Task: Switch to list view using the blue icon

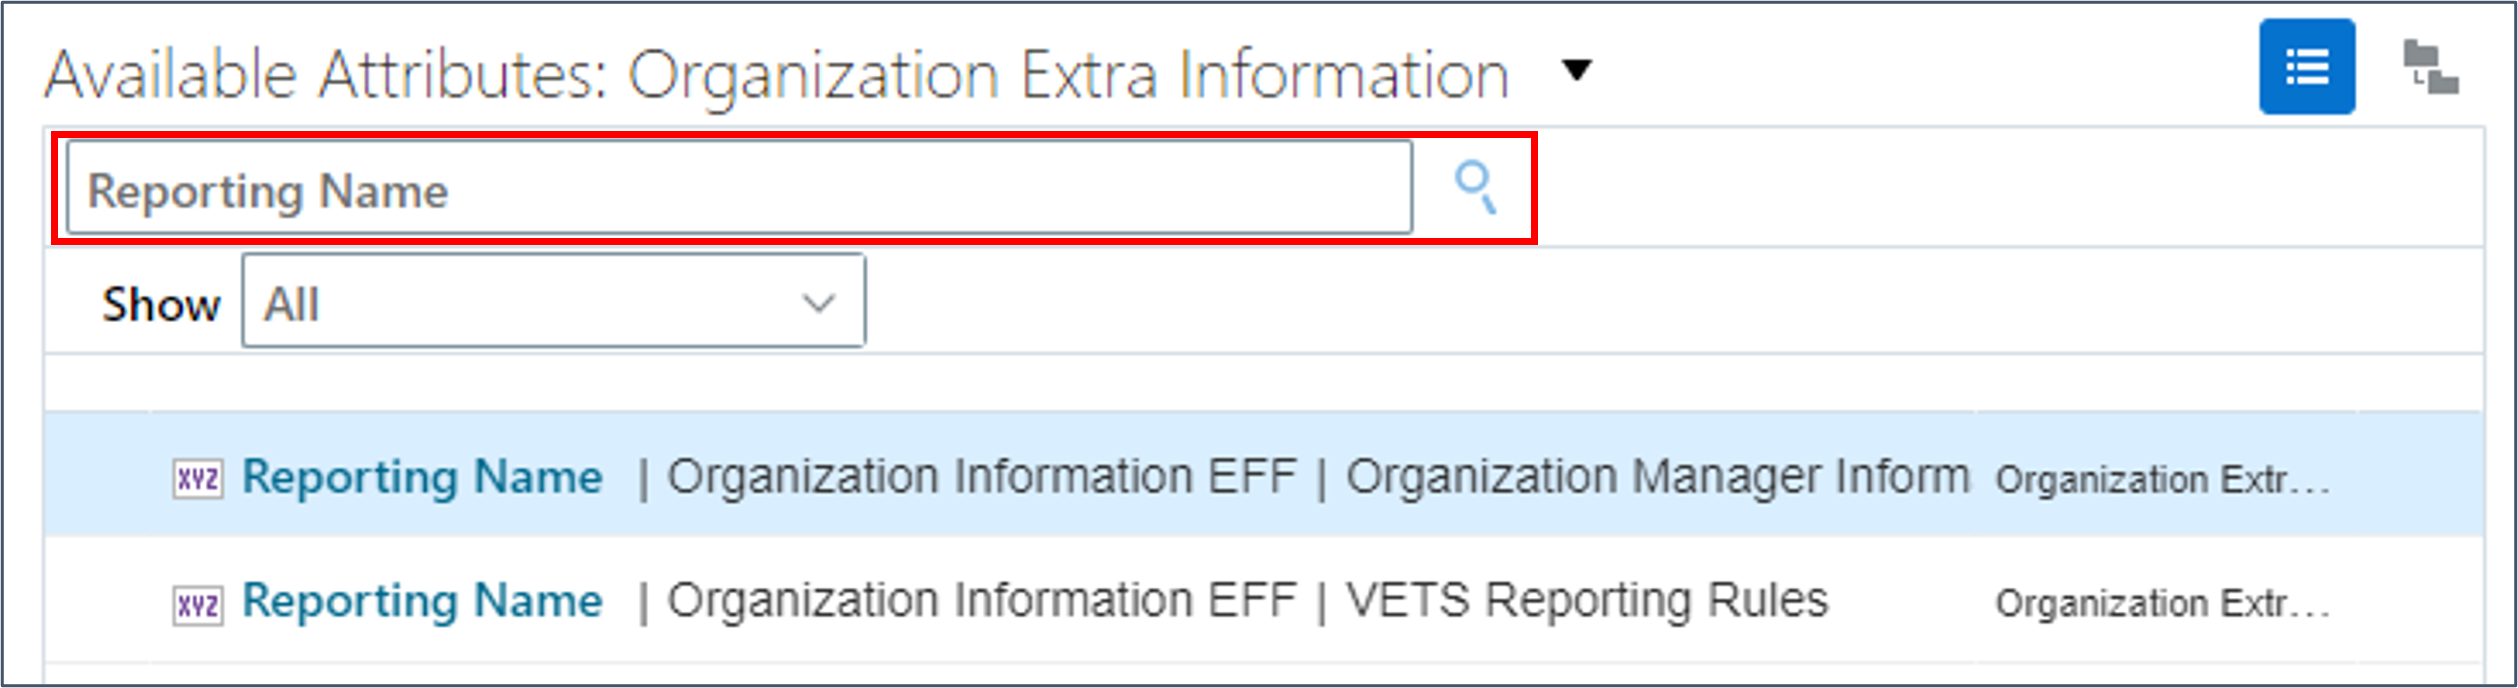Action: 2306,68
